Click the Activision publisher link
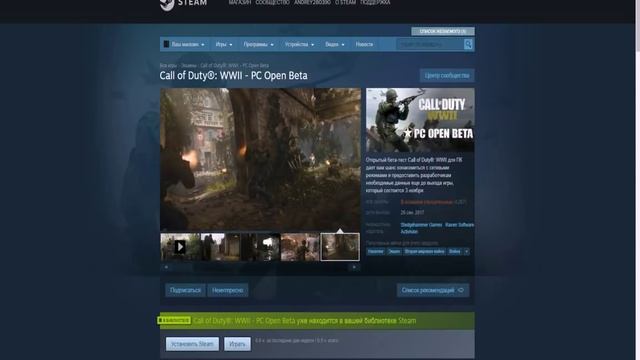Screen dimensions: 640x360 tap(409, 231)
